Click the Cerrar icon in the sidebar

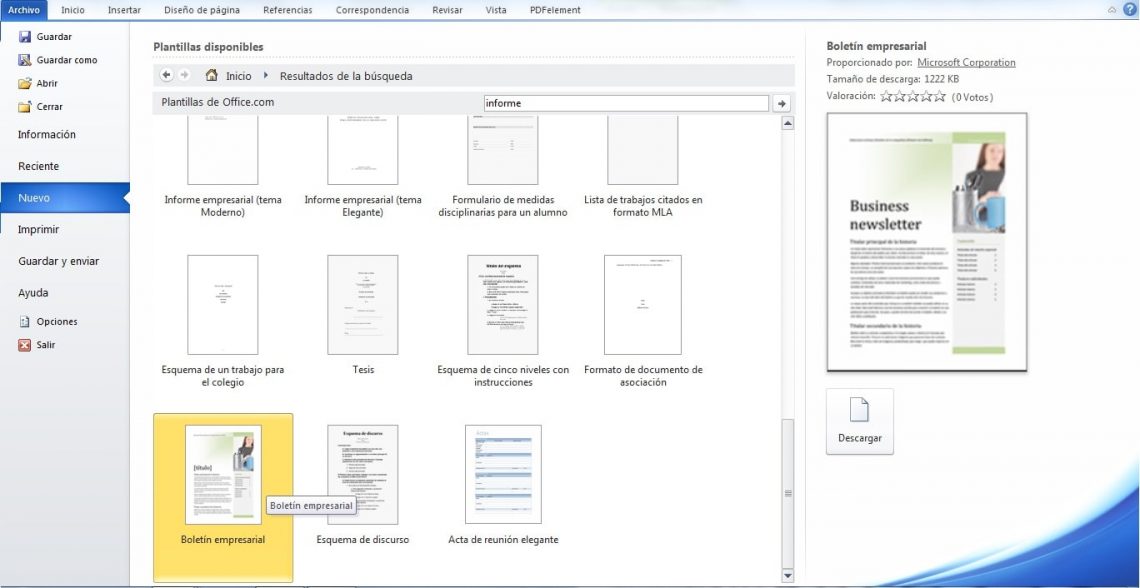24,105
